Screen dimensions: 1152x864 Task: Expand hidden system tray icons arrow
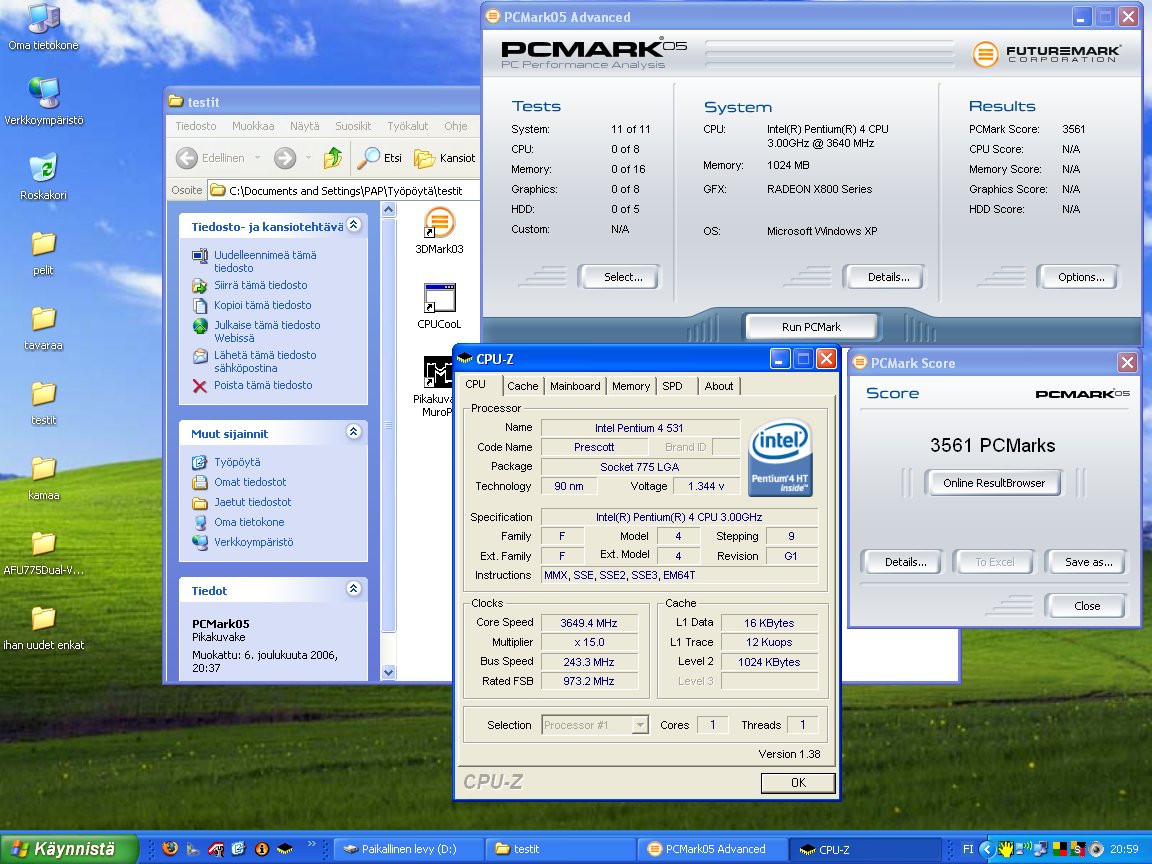[x=987, y=849]
